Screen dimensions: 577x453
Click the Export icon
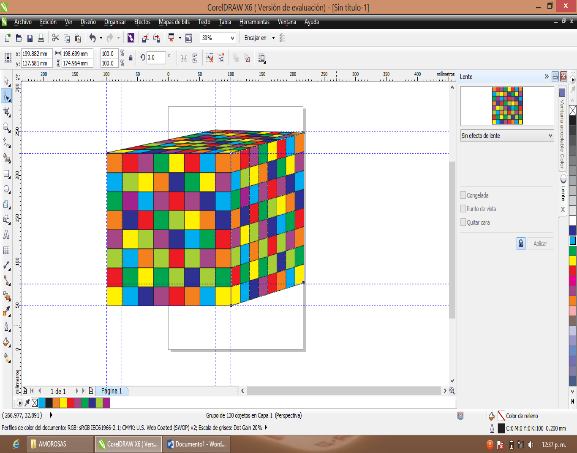157,38
